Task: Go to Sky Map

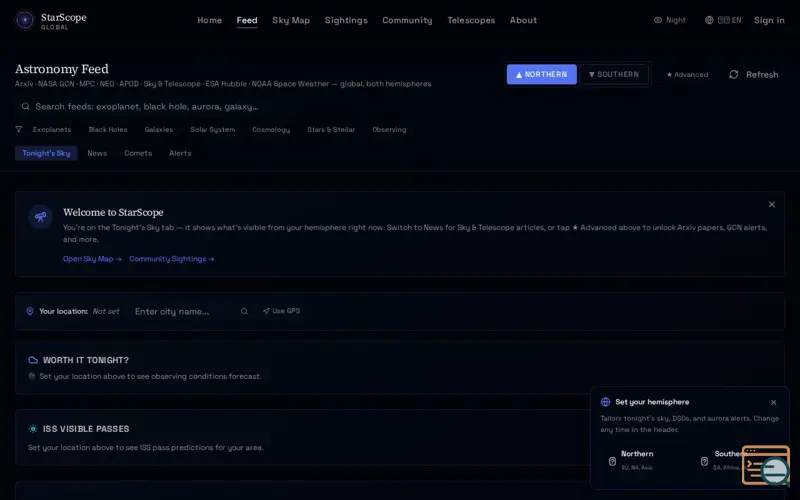Action: (291, 20)
